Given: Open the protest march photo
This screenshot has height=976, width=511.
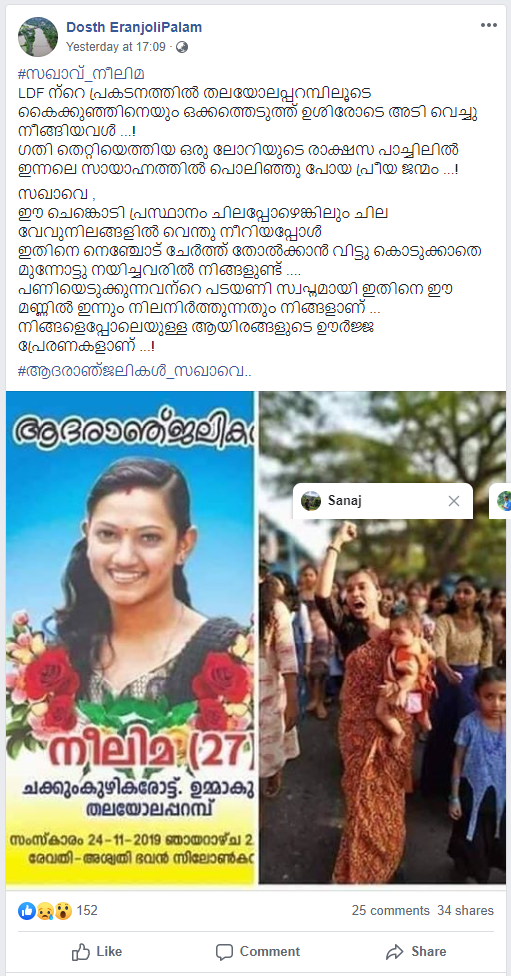Looking at the screenshot, I should coord(383,638).
